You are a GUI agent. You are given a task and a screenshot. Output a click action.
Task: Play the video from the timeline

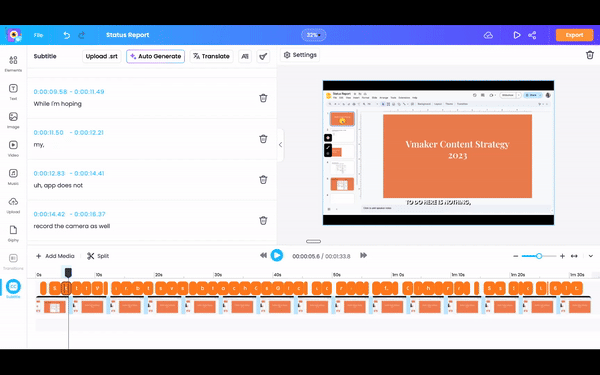tap(277, 255)
